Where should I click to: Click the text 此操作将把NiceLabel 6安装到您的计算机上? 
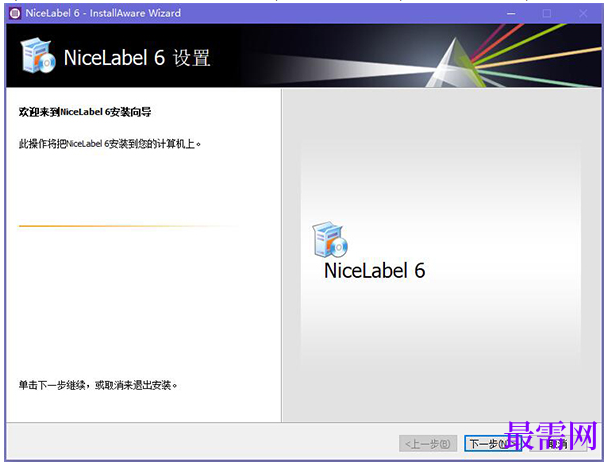tap(110, 144)
